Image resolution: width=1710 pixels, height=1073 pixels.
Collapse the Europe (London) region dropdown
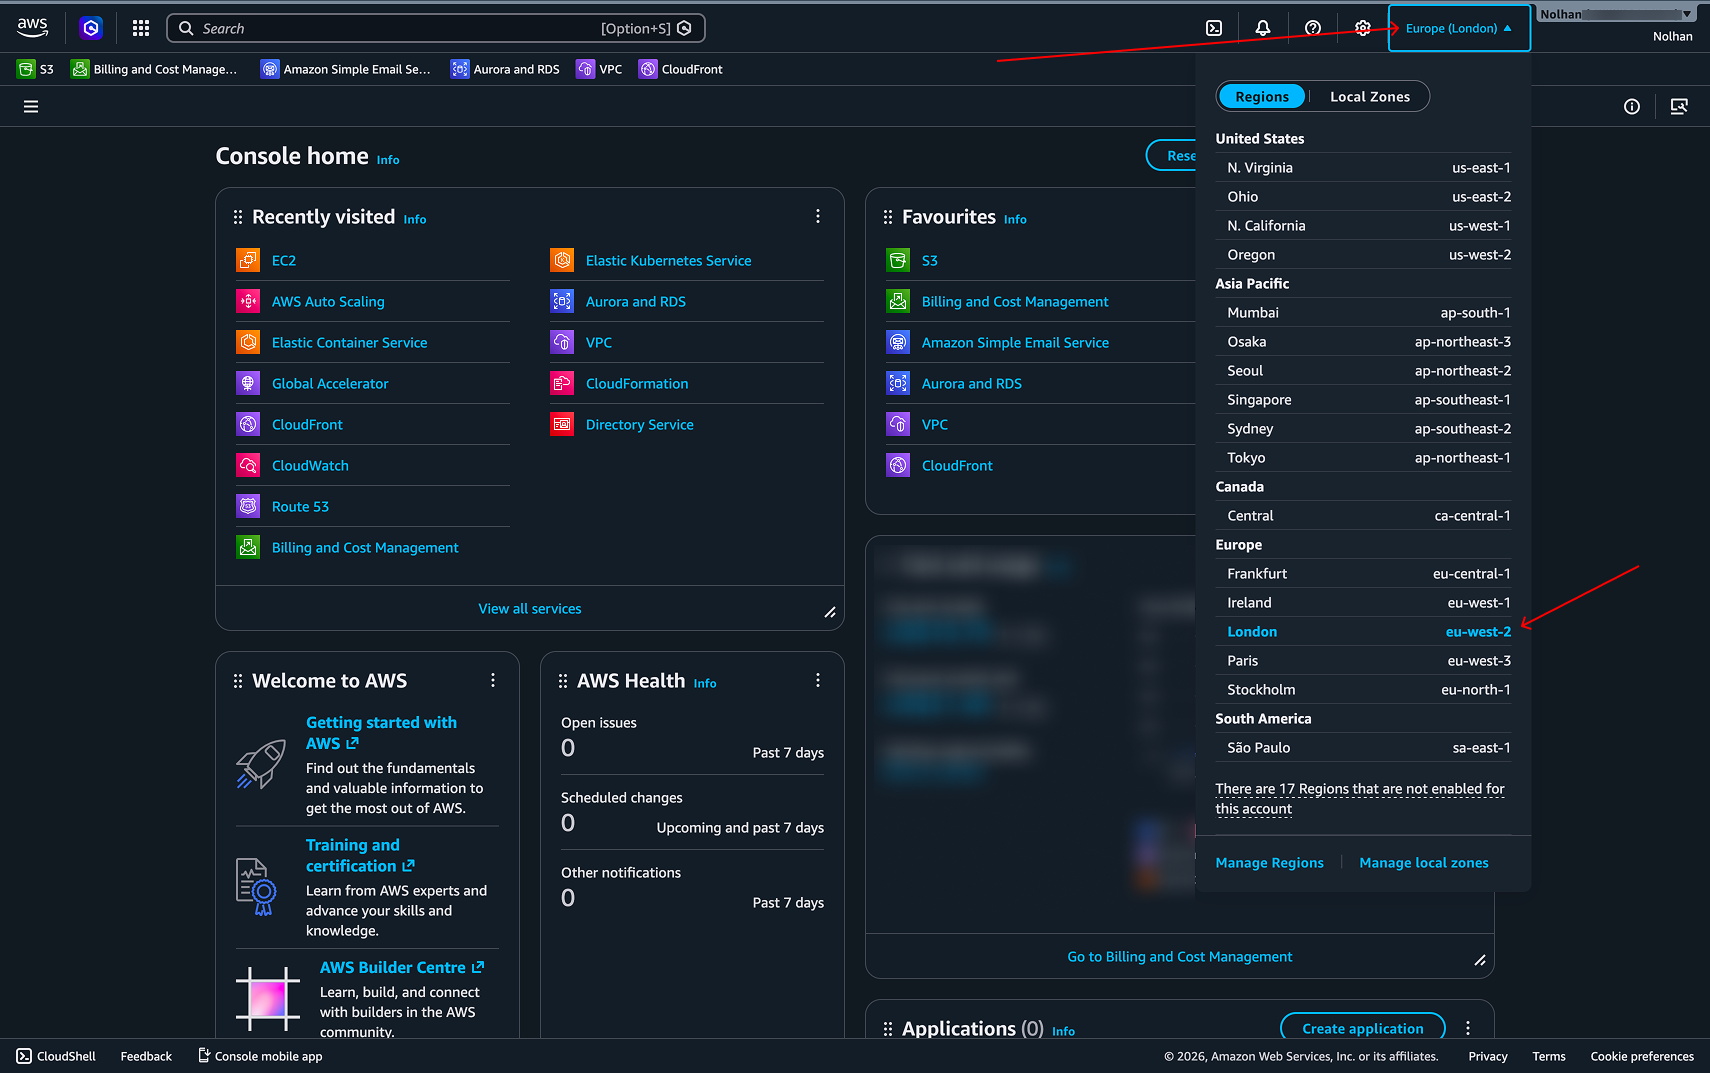tap(1459, 28)
